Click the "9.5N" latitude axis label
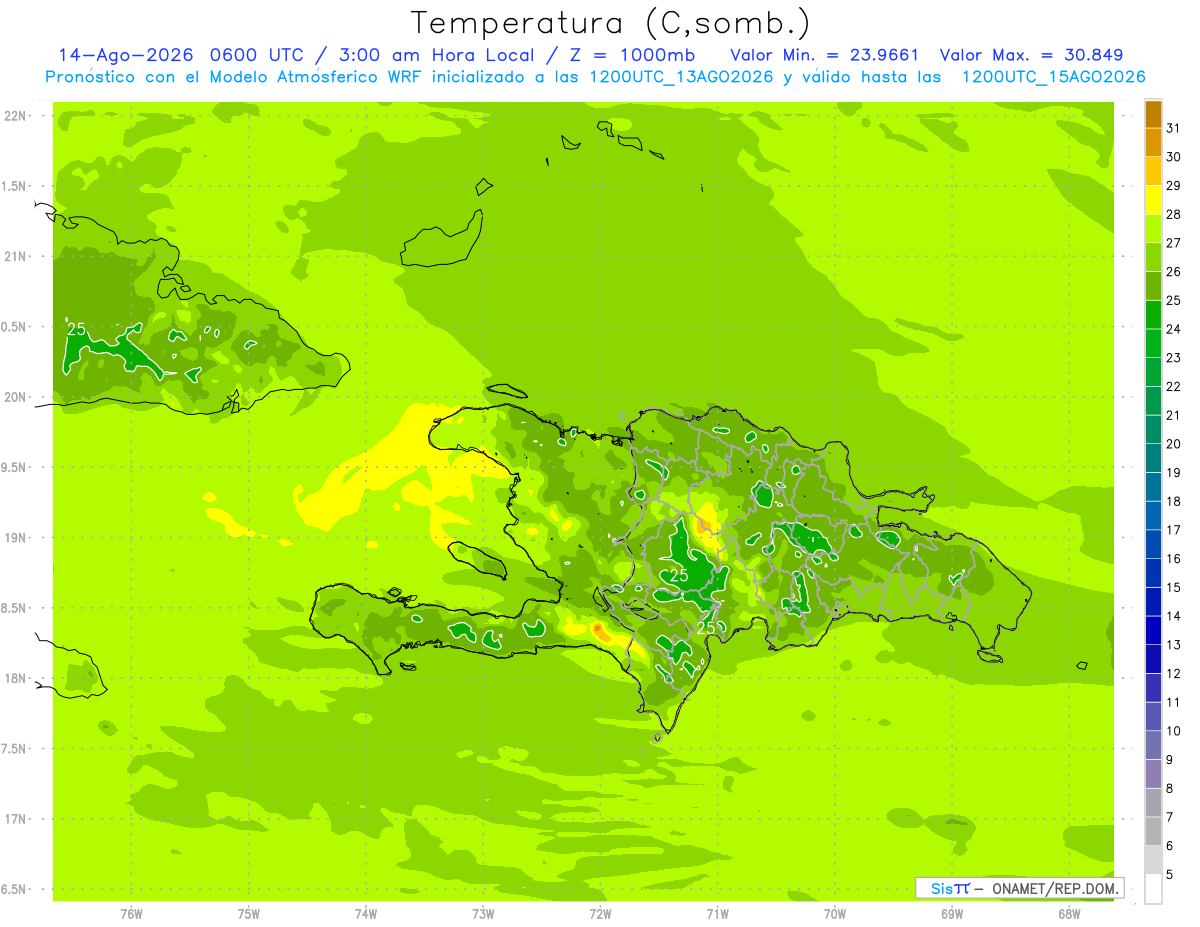 click(15, 468)
